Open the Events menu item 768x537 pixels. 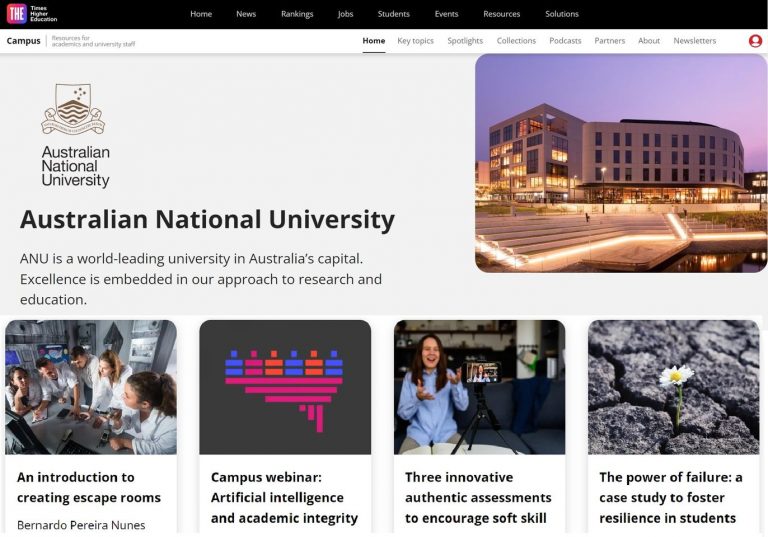coord(446,14)
